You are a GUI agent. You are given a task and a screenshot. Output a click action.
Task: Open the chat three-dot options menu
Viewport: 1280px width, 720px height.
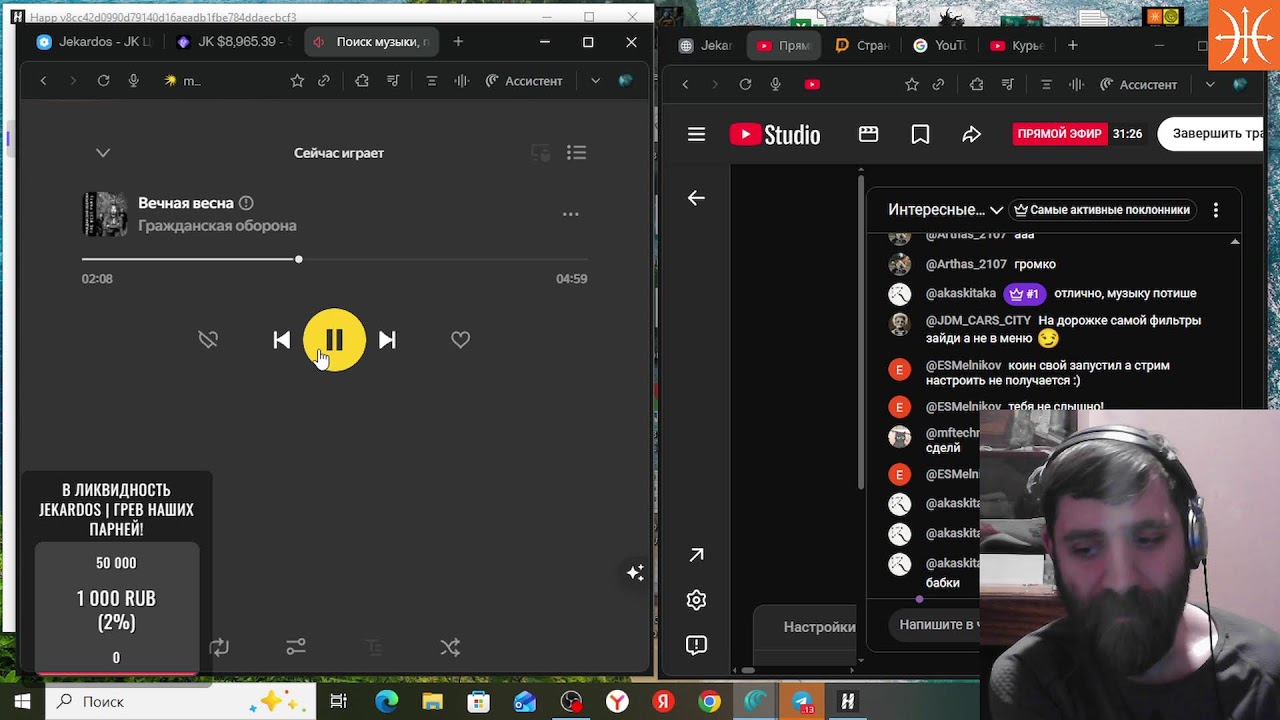[1216, 210]
